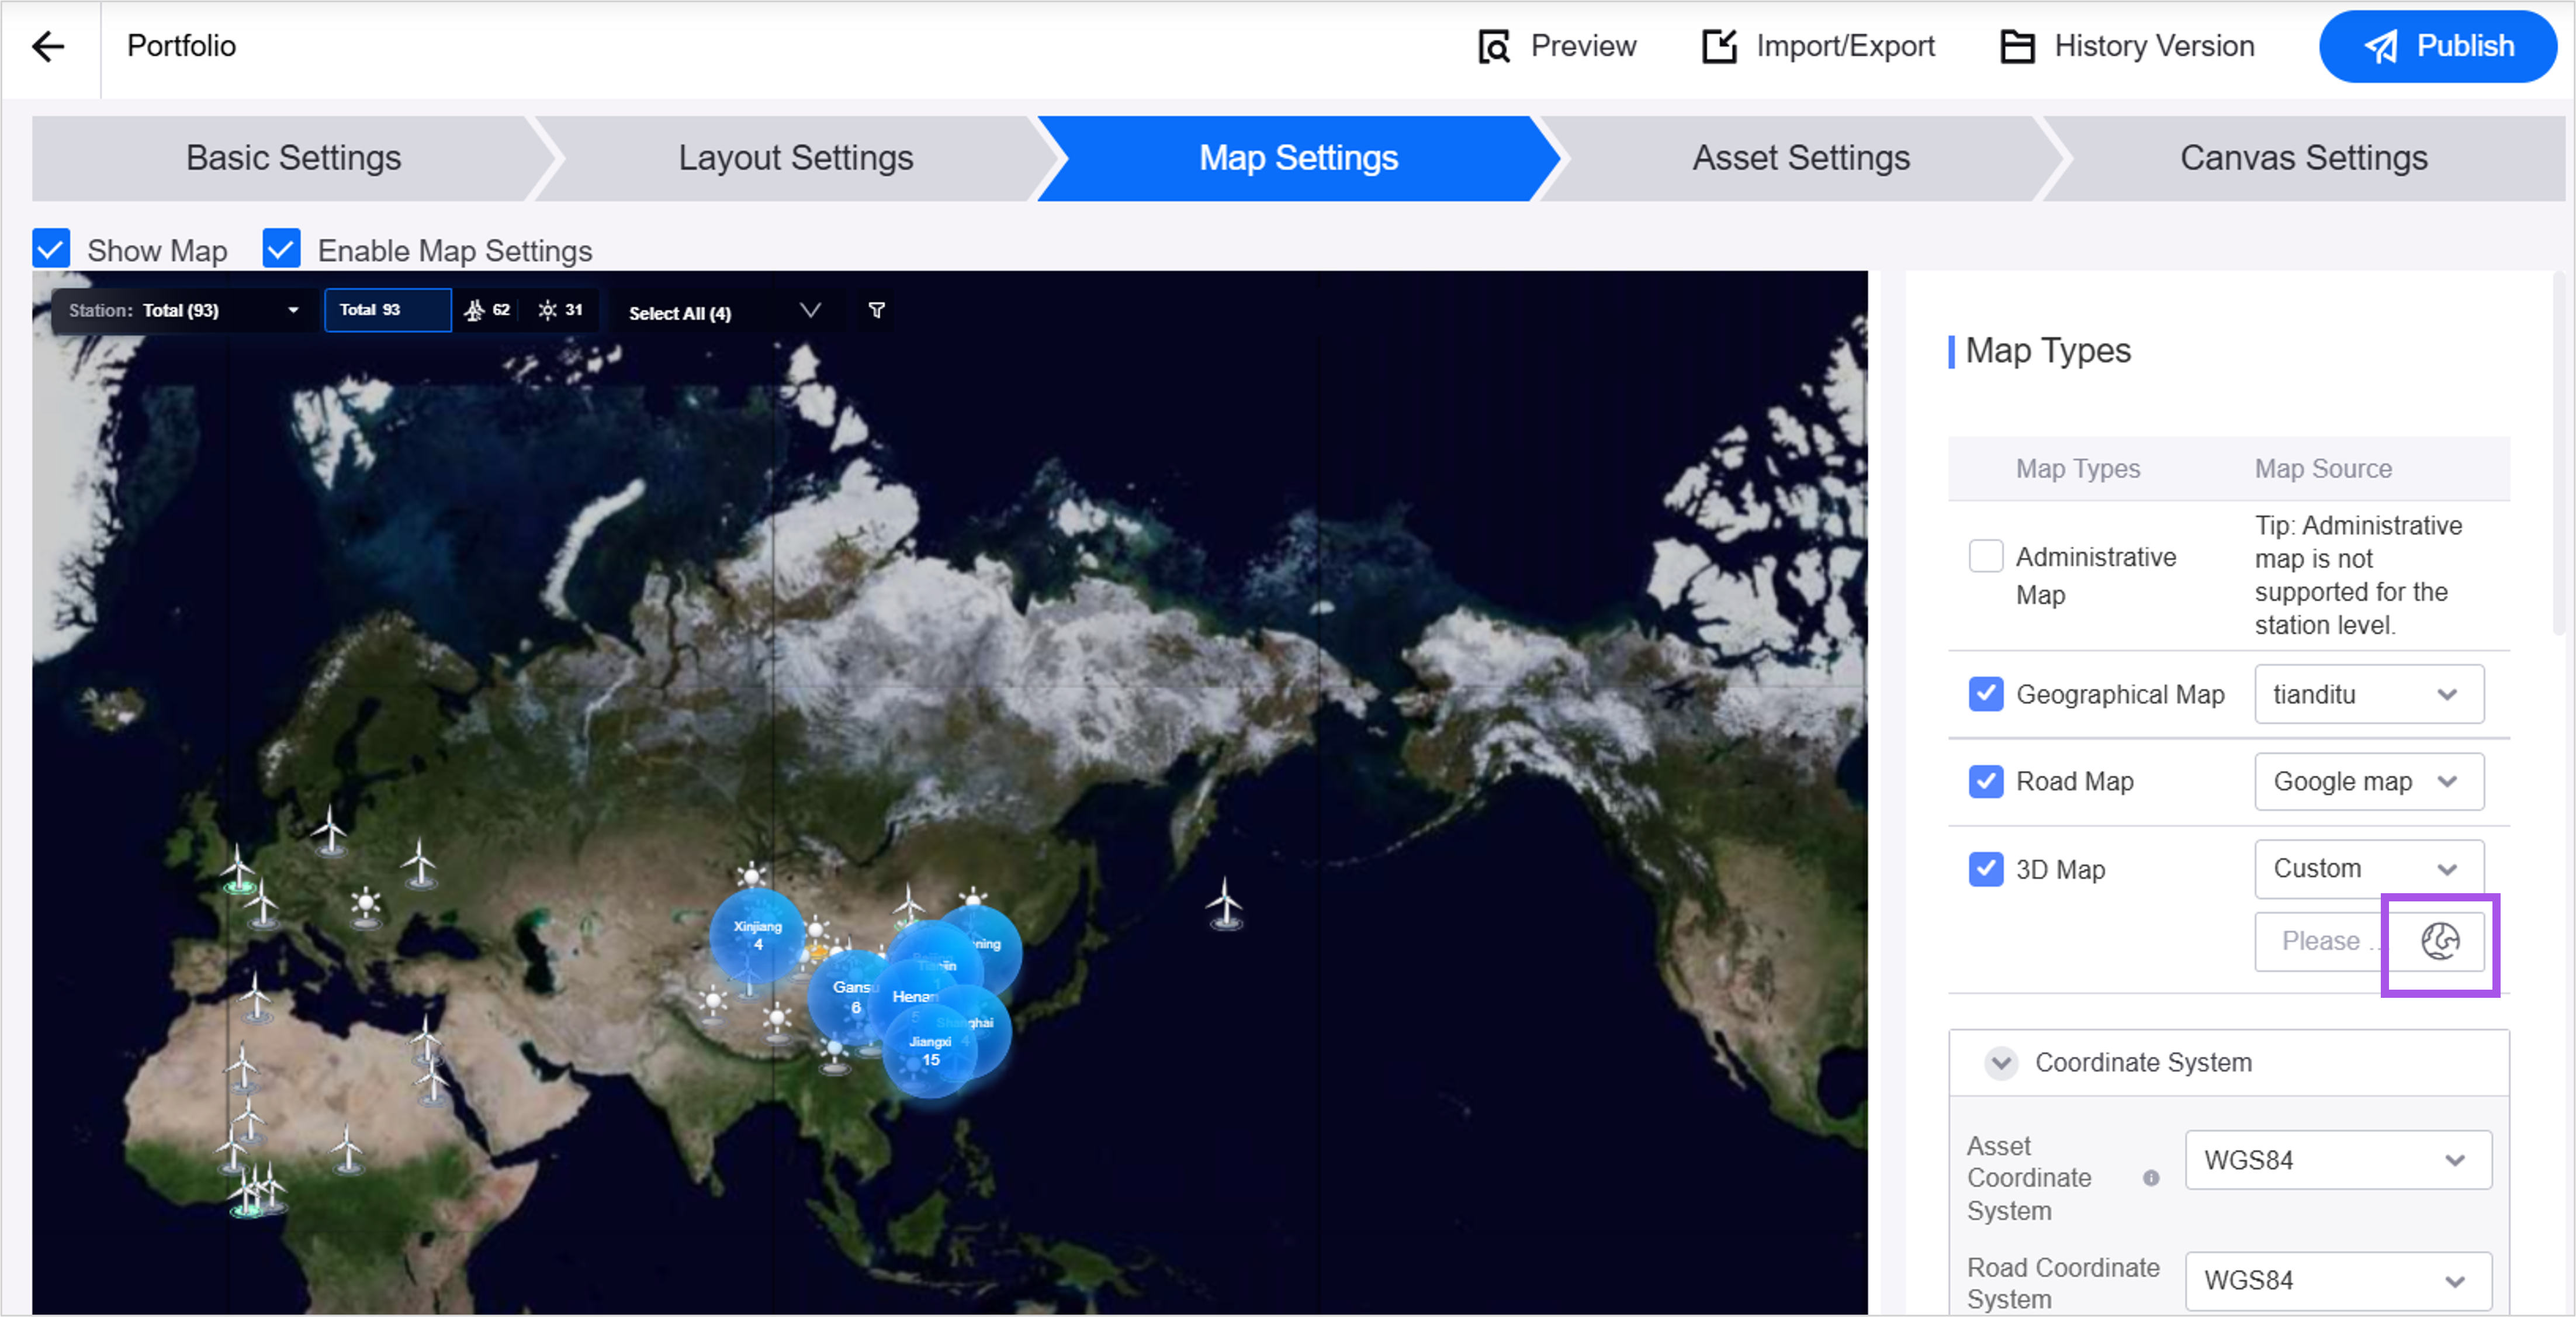
Task: Click the filter funnel icon on the map
Action: point(876,311)
